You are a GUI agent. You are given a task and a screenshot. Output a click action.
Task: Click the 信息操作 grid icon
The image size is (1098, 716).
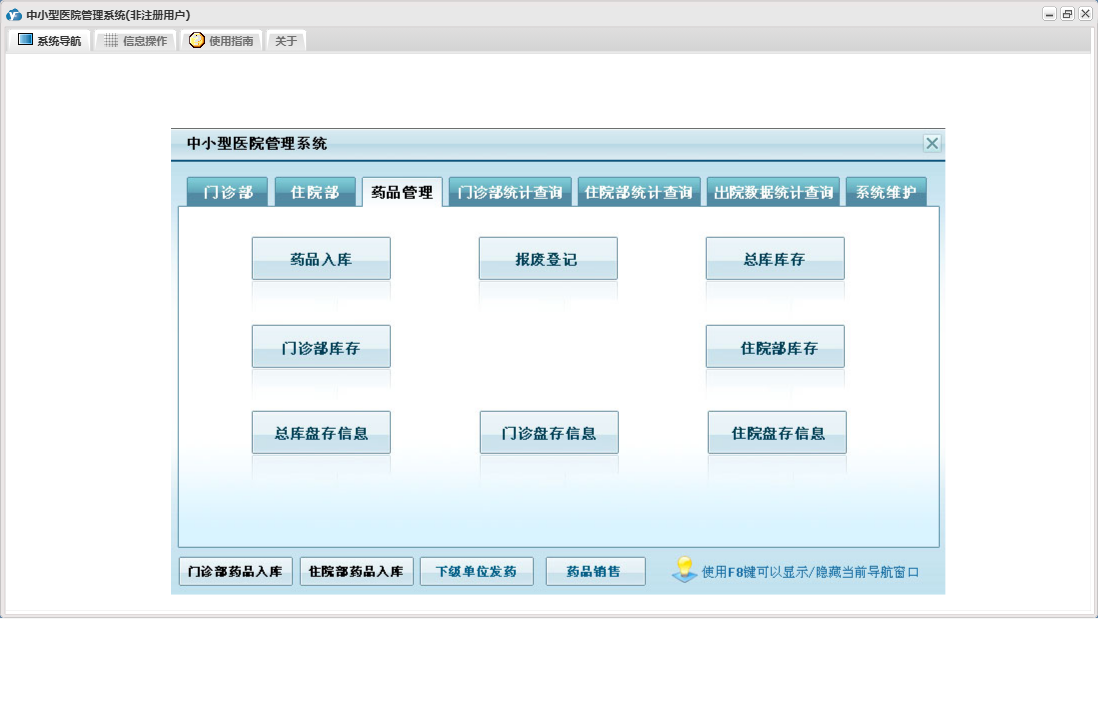pyautogui.click(x=111, y=41)
